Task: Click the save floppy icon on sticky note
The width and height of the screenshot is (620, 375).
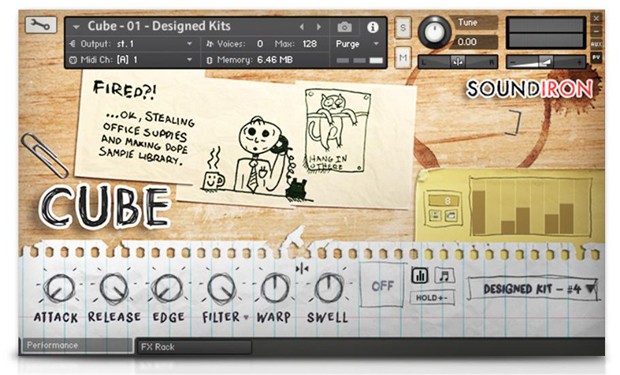Action: tap(435, 215)
